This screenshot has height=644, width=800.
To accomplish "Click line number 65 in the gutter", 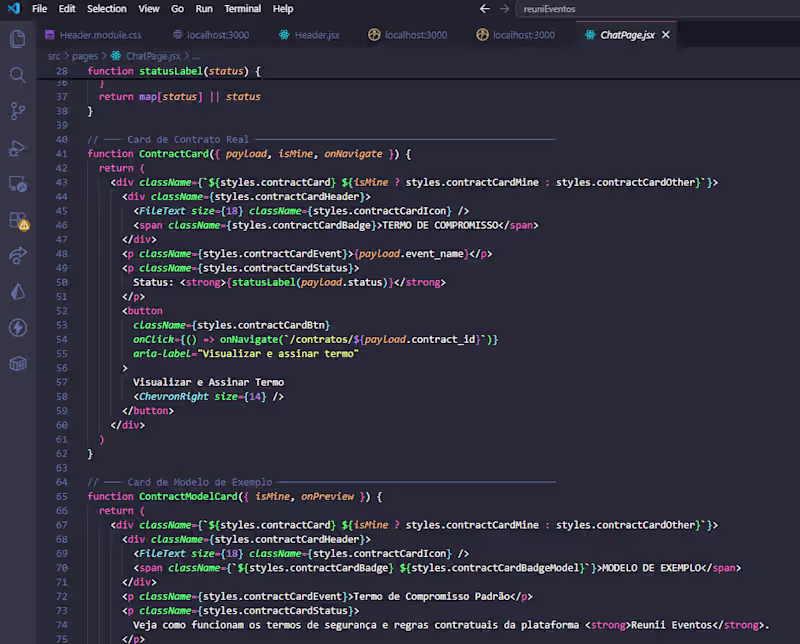I will point(62,497).
